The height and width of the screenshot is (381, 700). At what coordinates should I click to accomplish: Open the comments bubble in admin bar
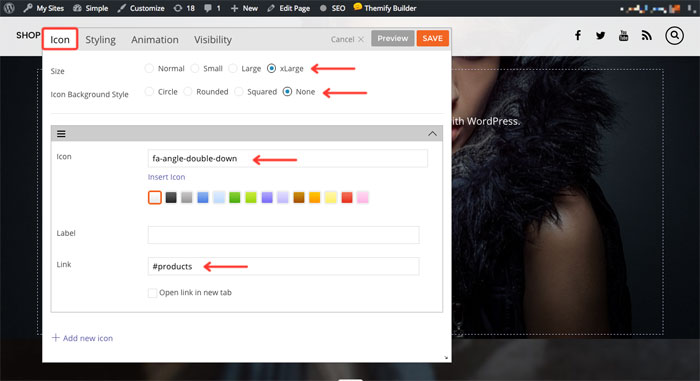coord(212,8)
